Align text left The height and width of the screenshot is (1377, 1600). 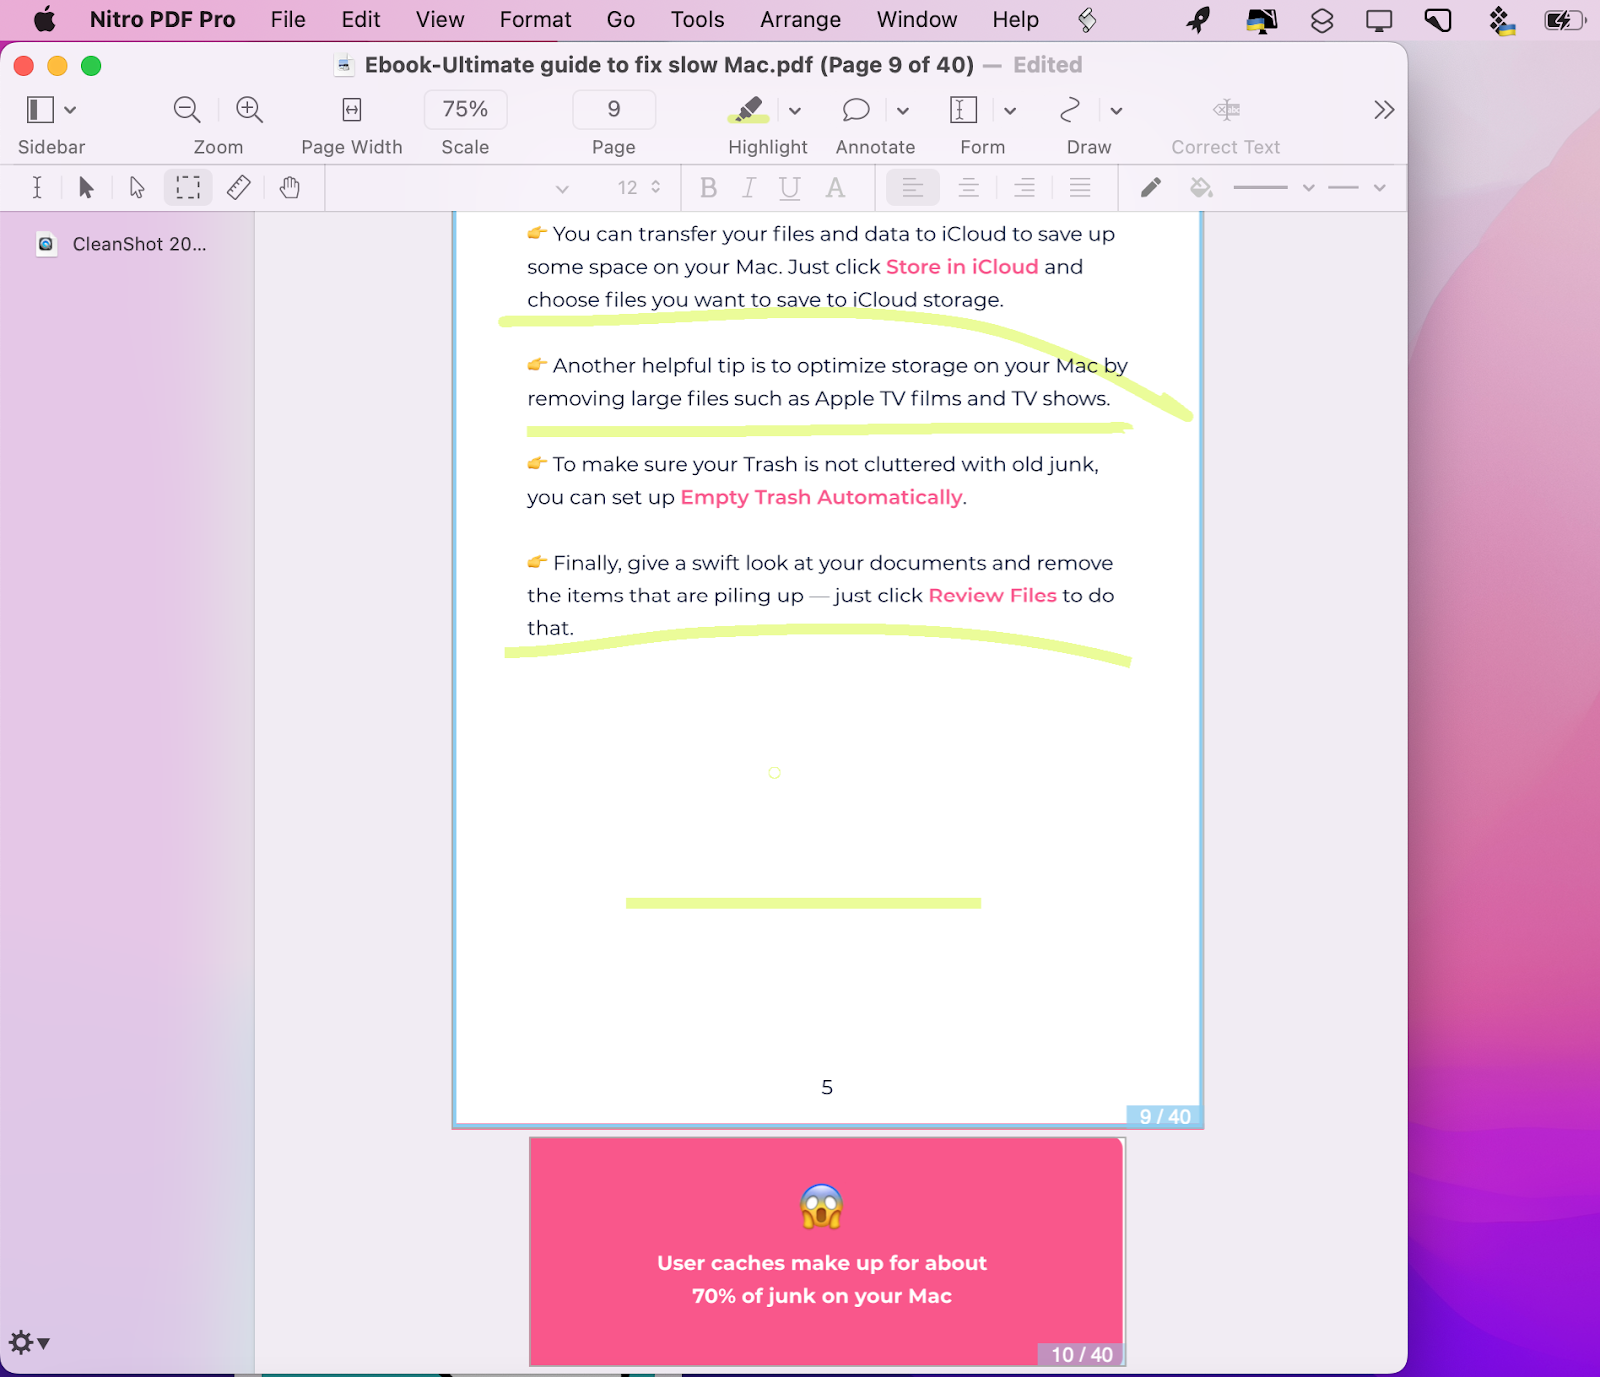(913, 187)
